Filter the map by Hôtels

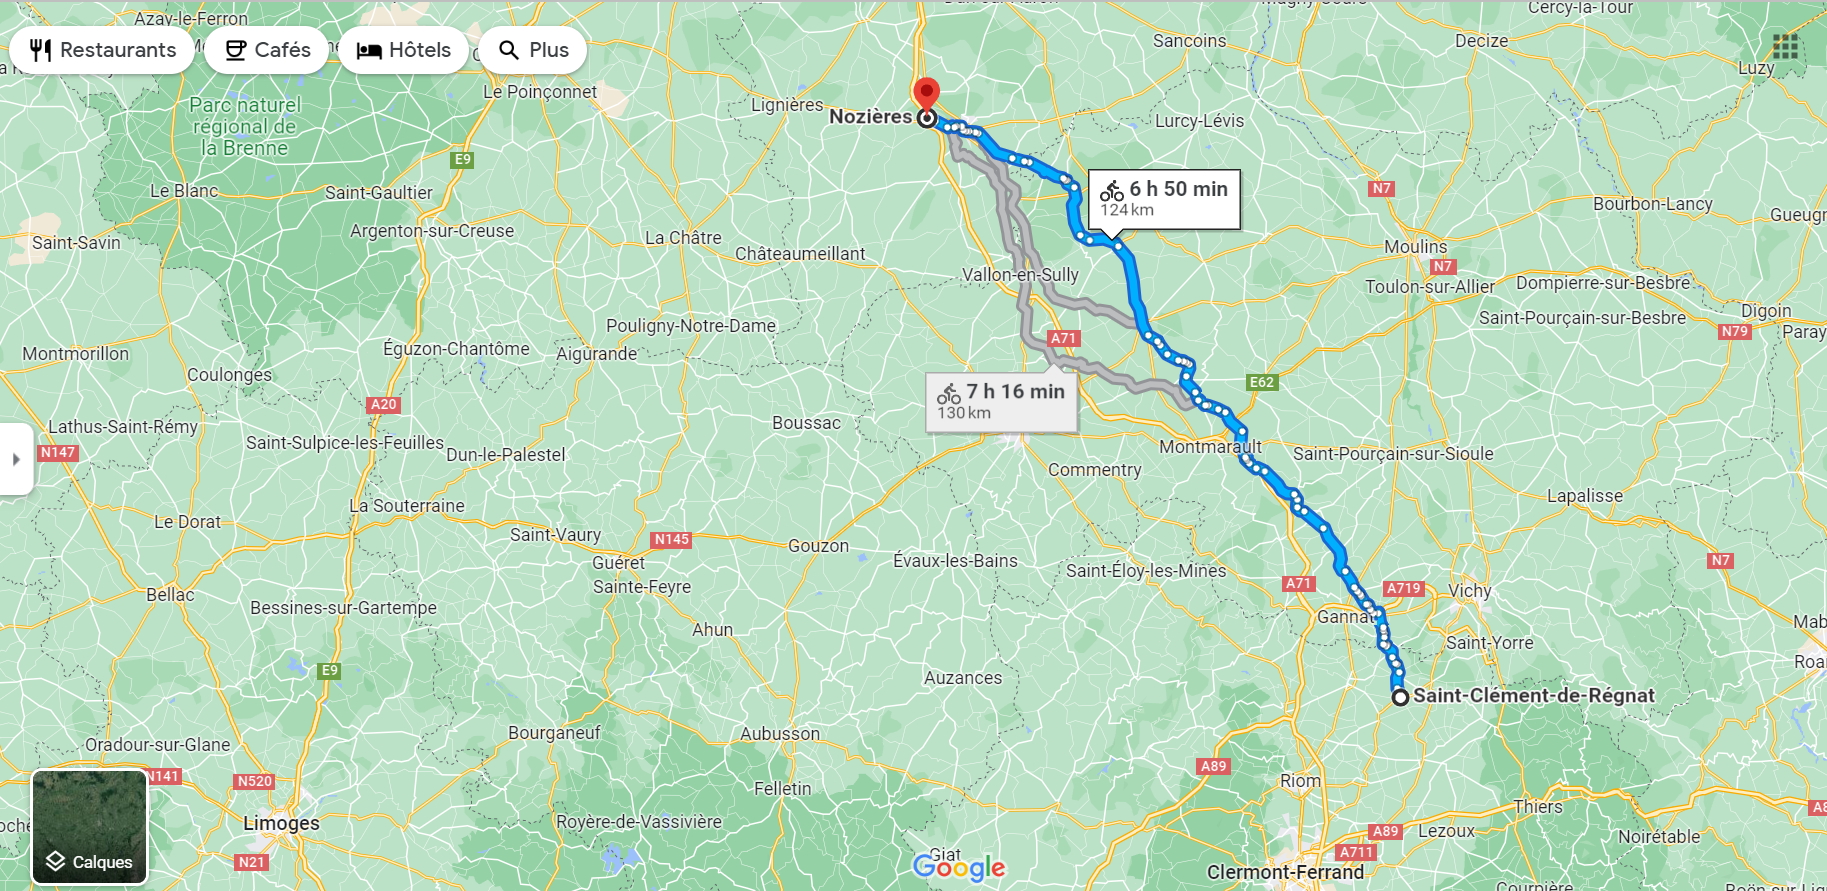pyautogui.click(x=404, y=50)
